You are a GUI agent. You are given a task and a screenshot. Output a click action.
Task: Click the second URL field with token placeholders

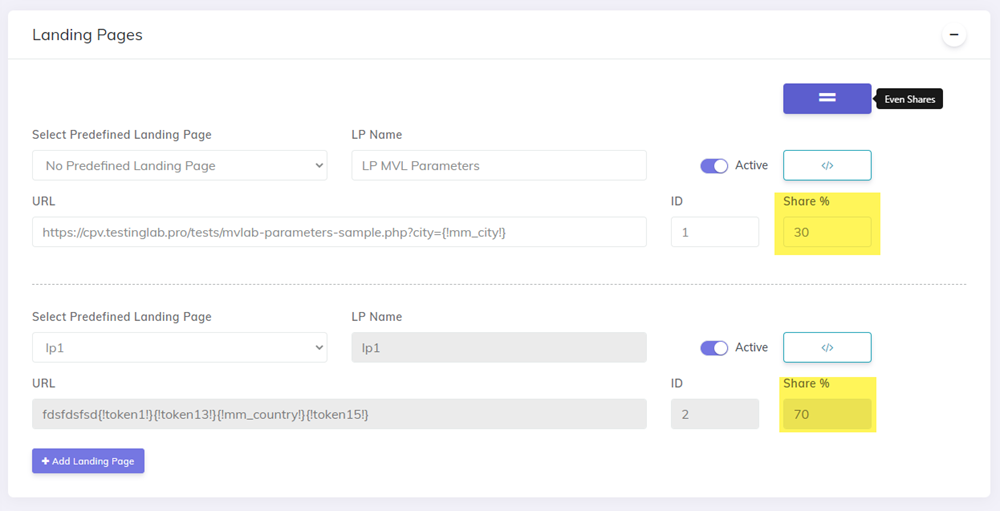click(339, 414)
